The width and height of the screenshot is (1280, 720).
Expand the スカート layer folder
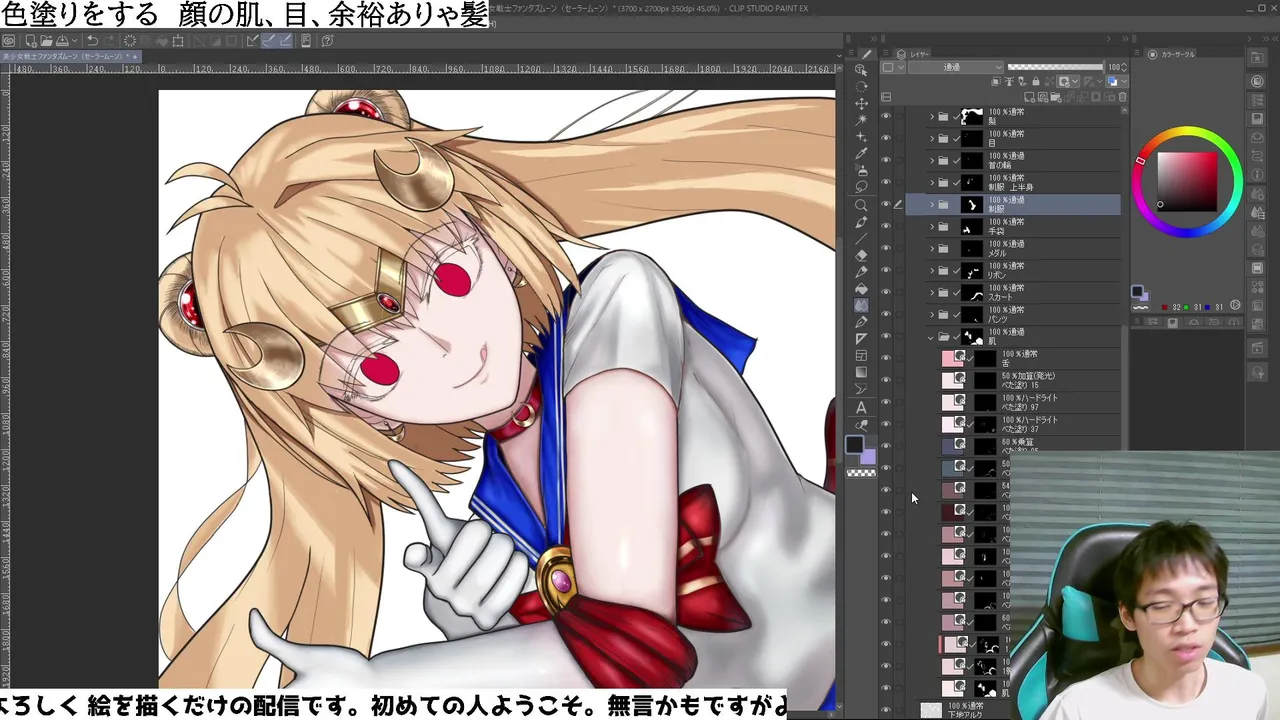932,293
